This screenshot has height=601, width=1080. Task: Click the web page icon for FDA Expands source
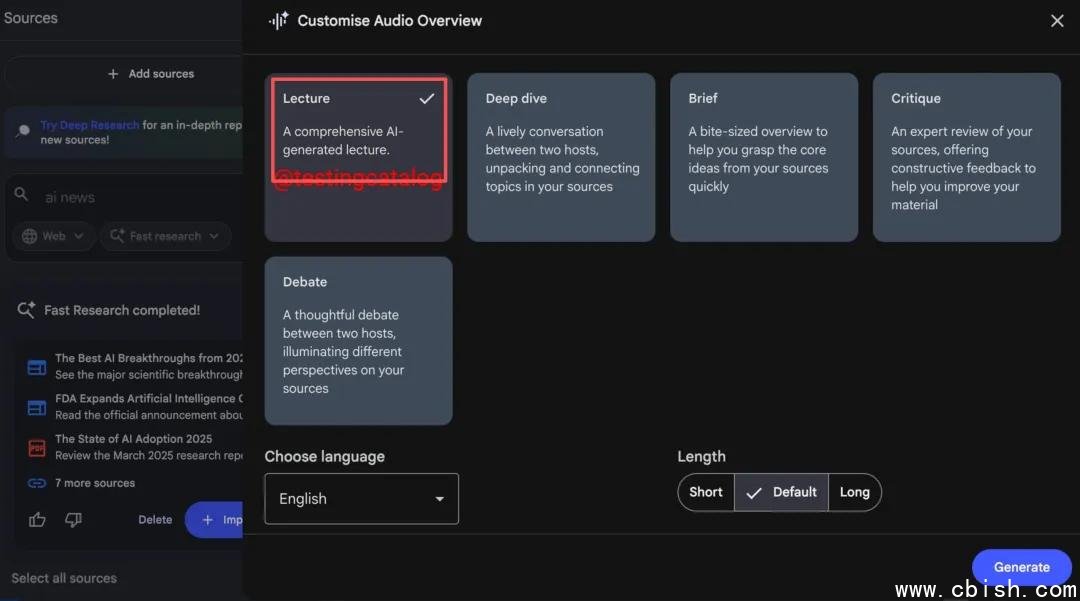37,407
